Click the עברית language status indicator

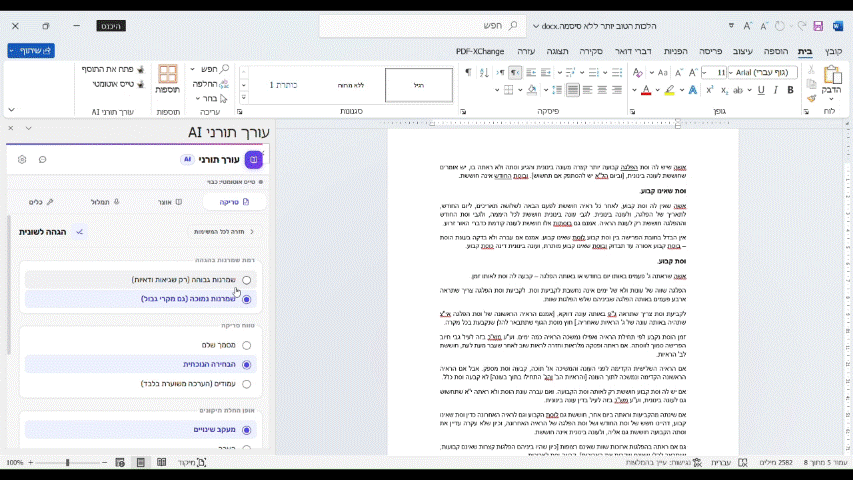721,463
